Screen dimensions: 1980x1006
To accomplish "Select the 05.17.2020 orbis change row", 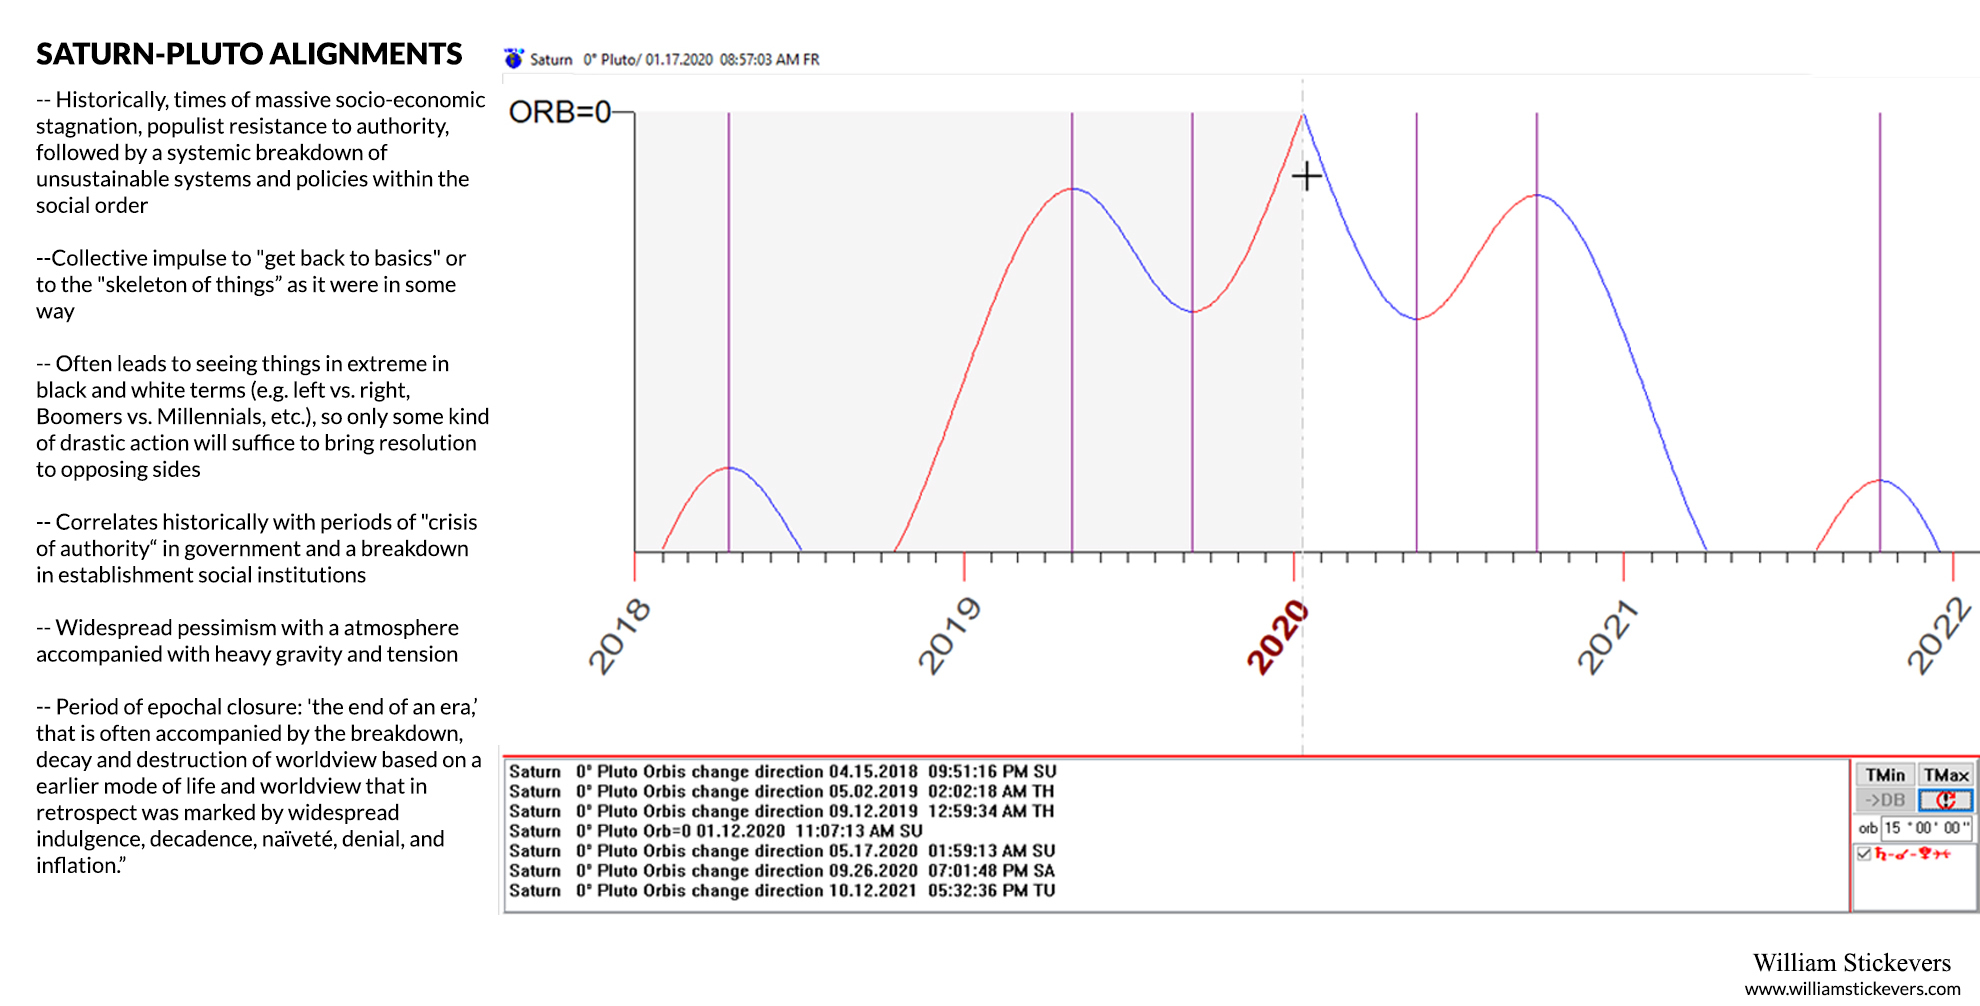I will [x=781, y=851].
